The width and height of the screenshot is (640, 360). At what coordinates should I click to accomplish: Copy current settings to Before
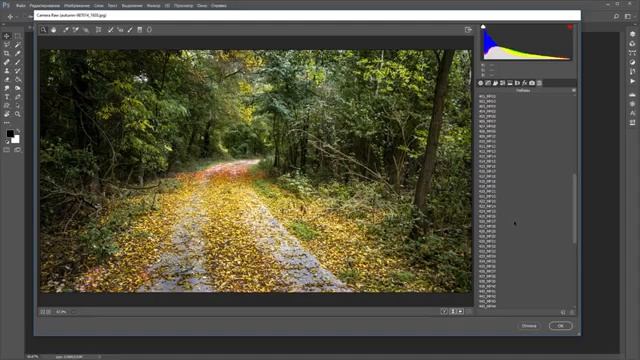coord(461,311)
